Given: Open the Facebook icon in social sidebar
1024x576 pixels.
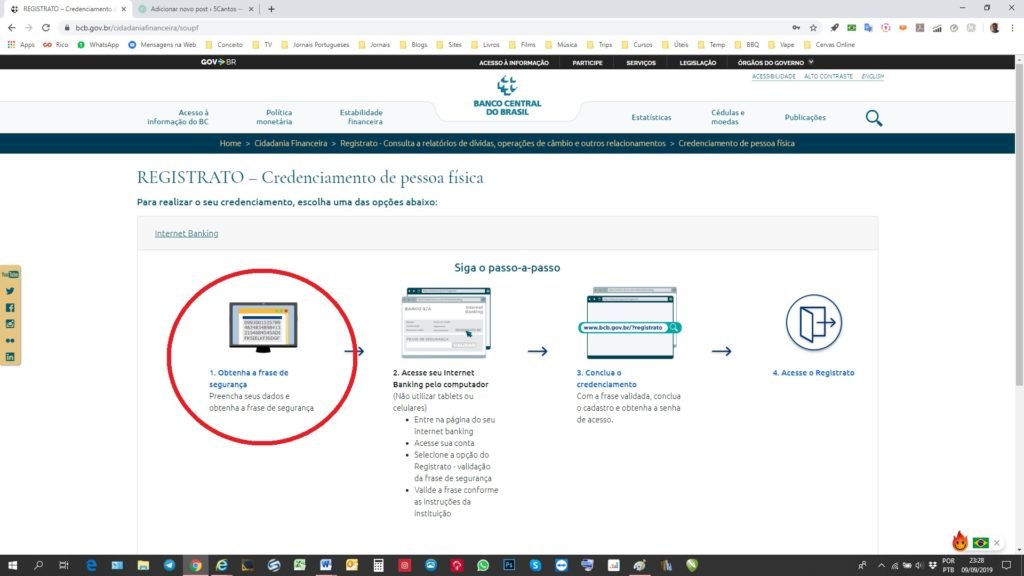Looking at the screenshot, I should pyautogui.click(x=10, y=308).
